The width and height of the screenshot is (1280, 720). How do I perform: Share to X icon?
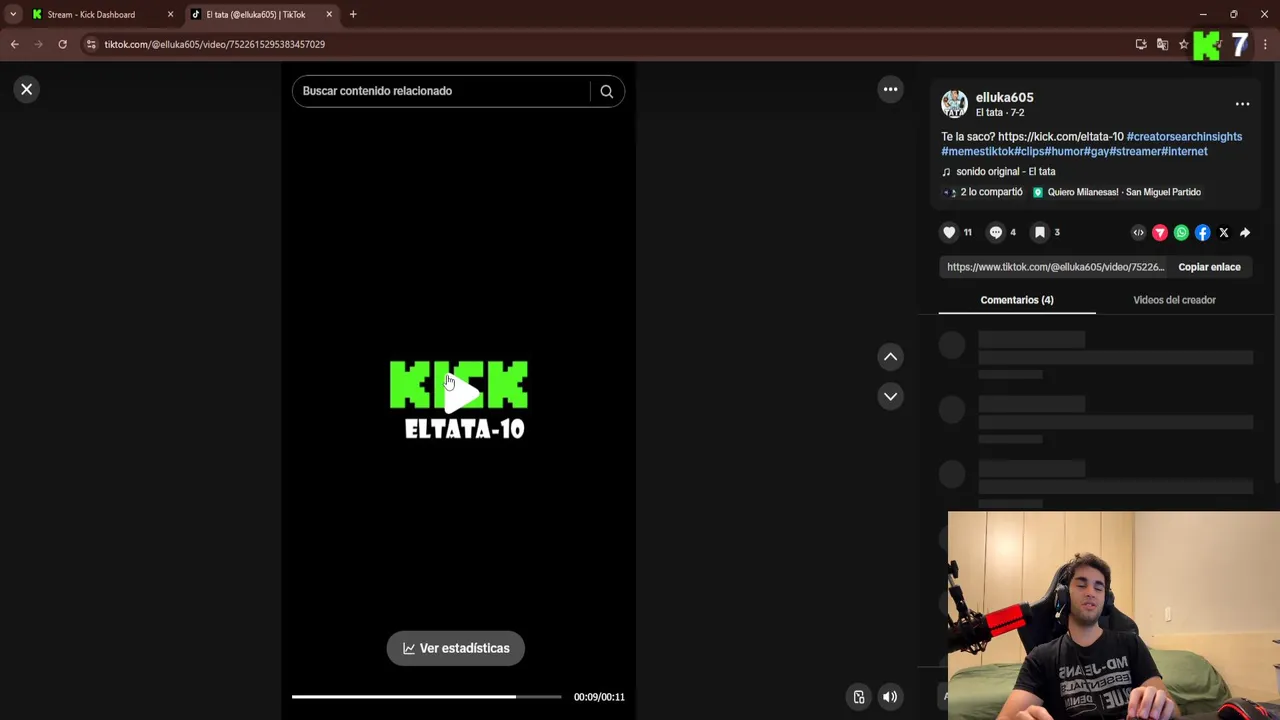pos(1223,233)
